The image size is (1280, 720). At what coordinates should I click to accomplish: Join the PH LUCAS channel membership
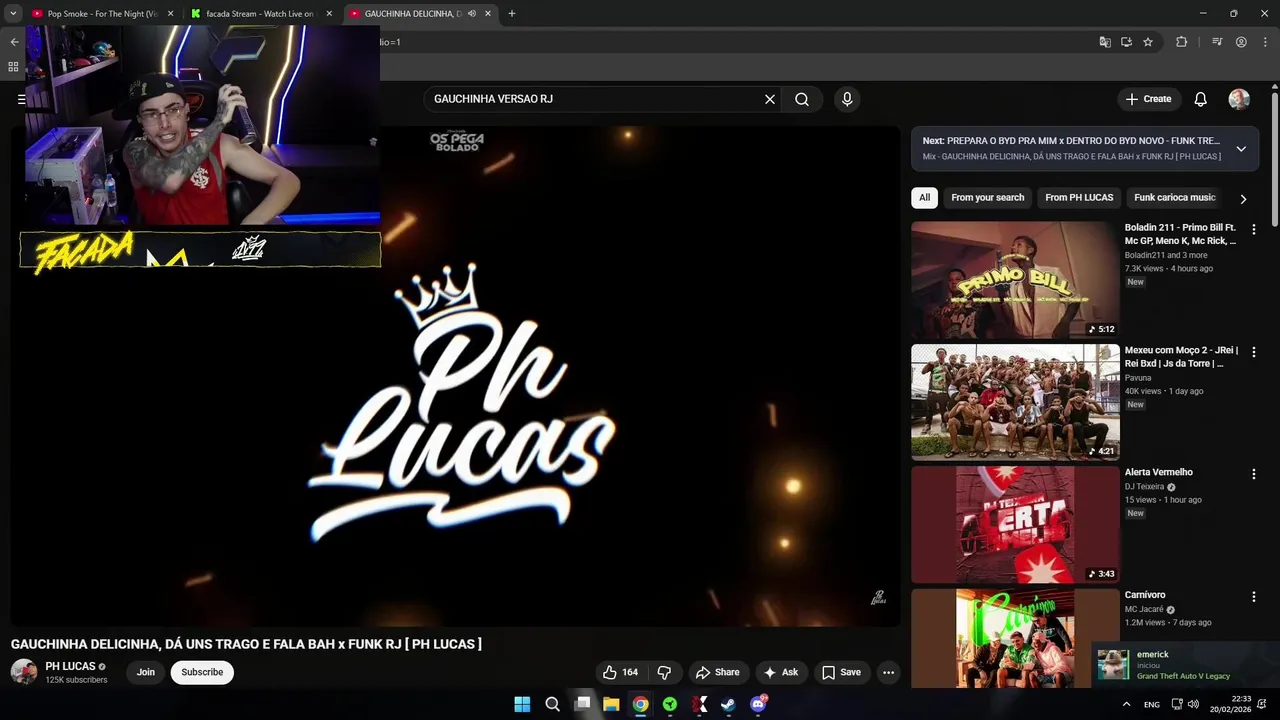pos(146,672)
